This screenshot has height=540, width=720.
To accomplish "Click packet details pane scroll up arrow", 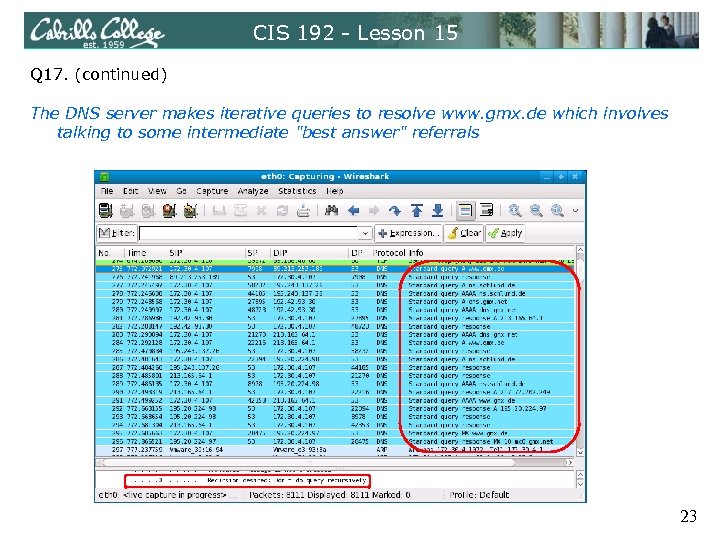I will 580,475.
